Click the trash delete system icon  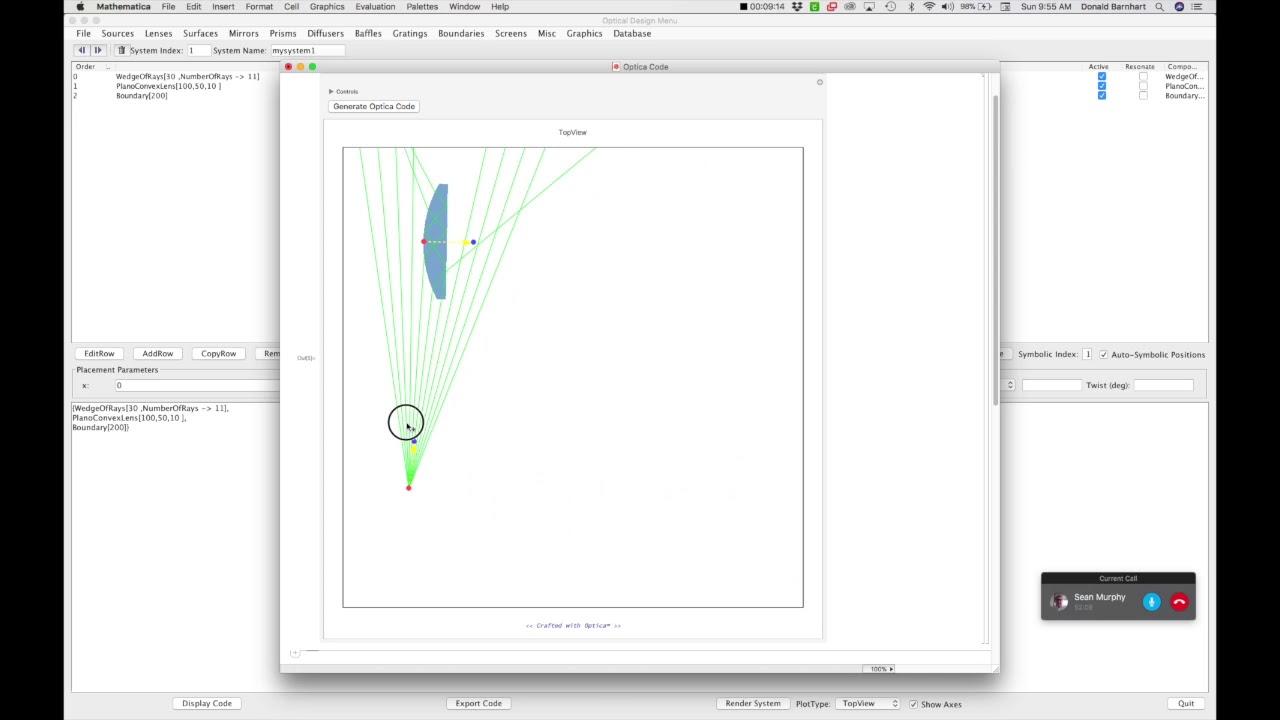point(121,50)
